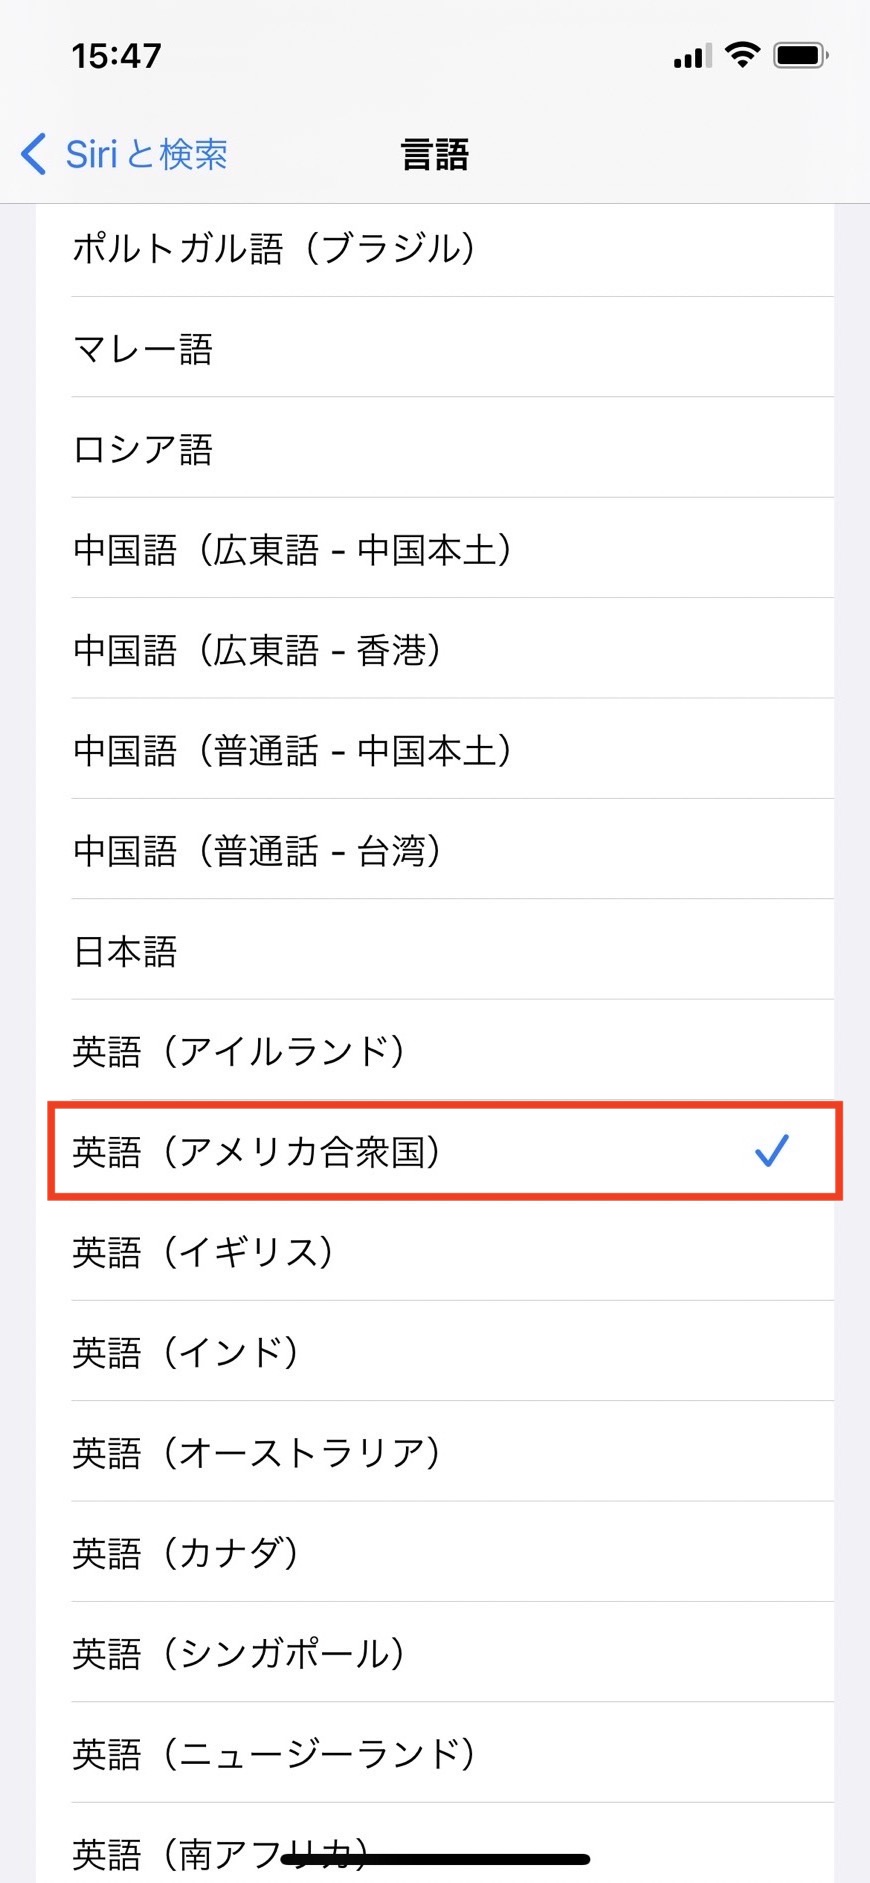Viewport: 870px width, 1883px height.
Task: Choose 中国語（広東語 - 香港）
Action: tap(257, 650)
